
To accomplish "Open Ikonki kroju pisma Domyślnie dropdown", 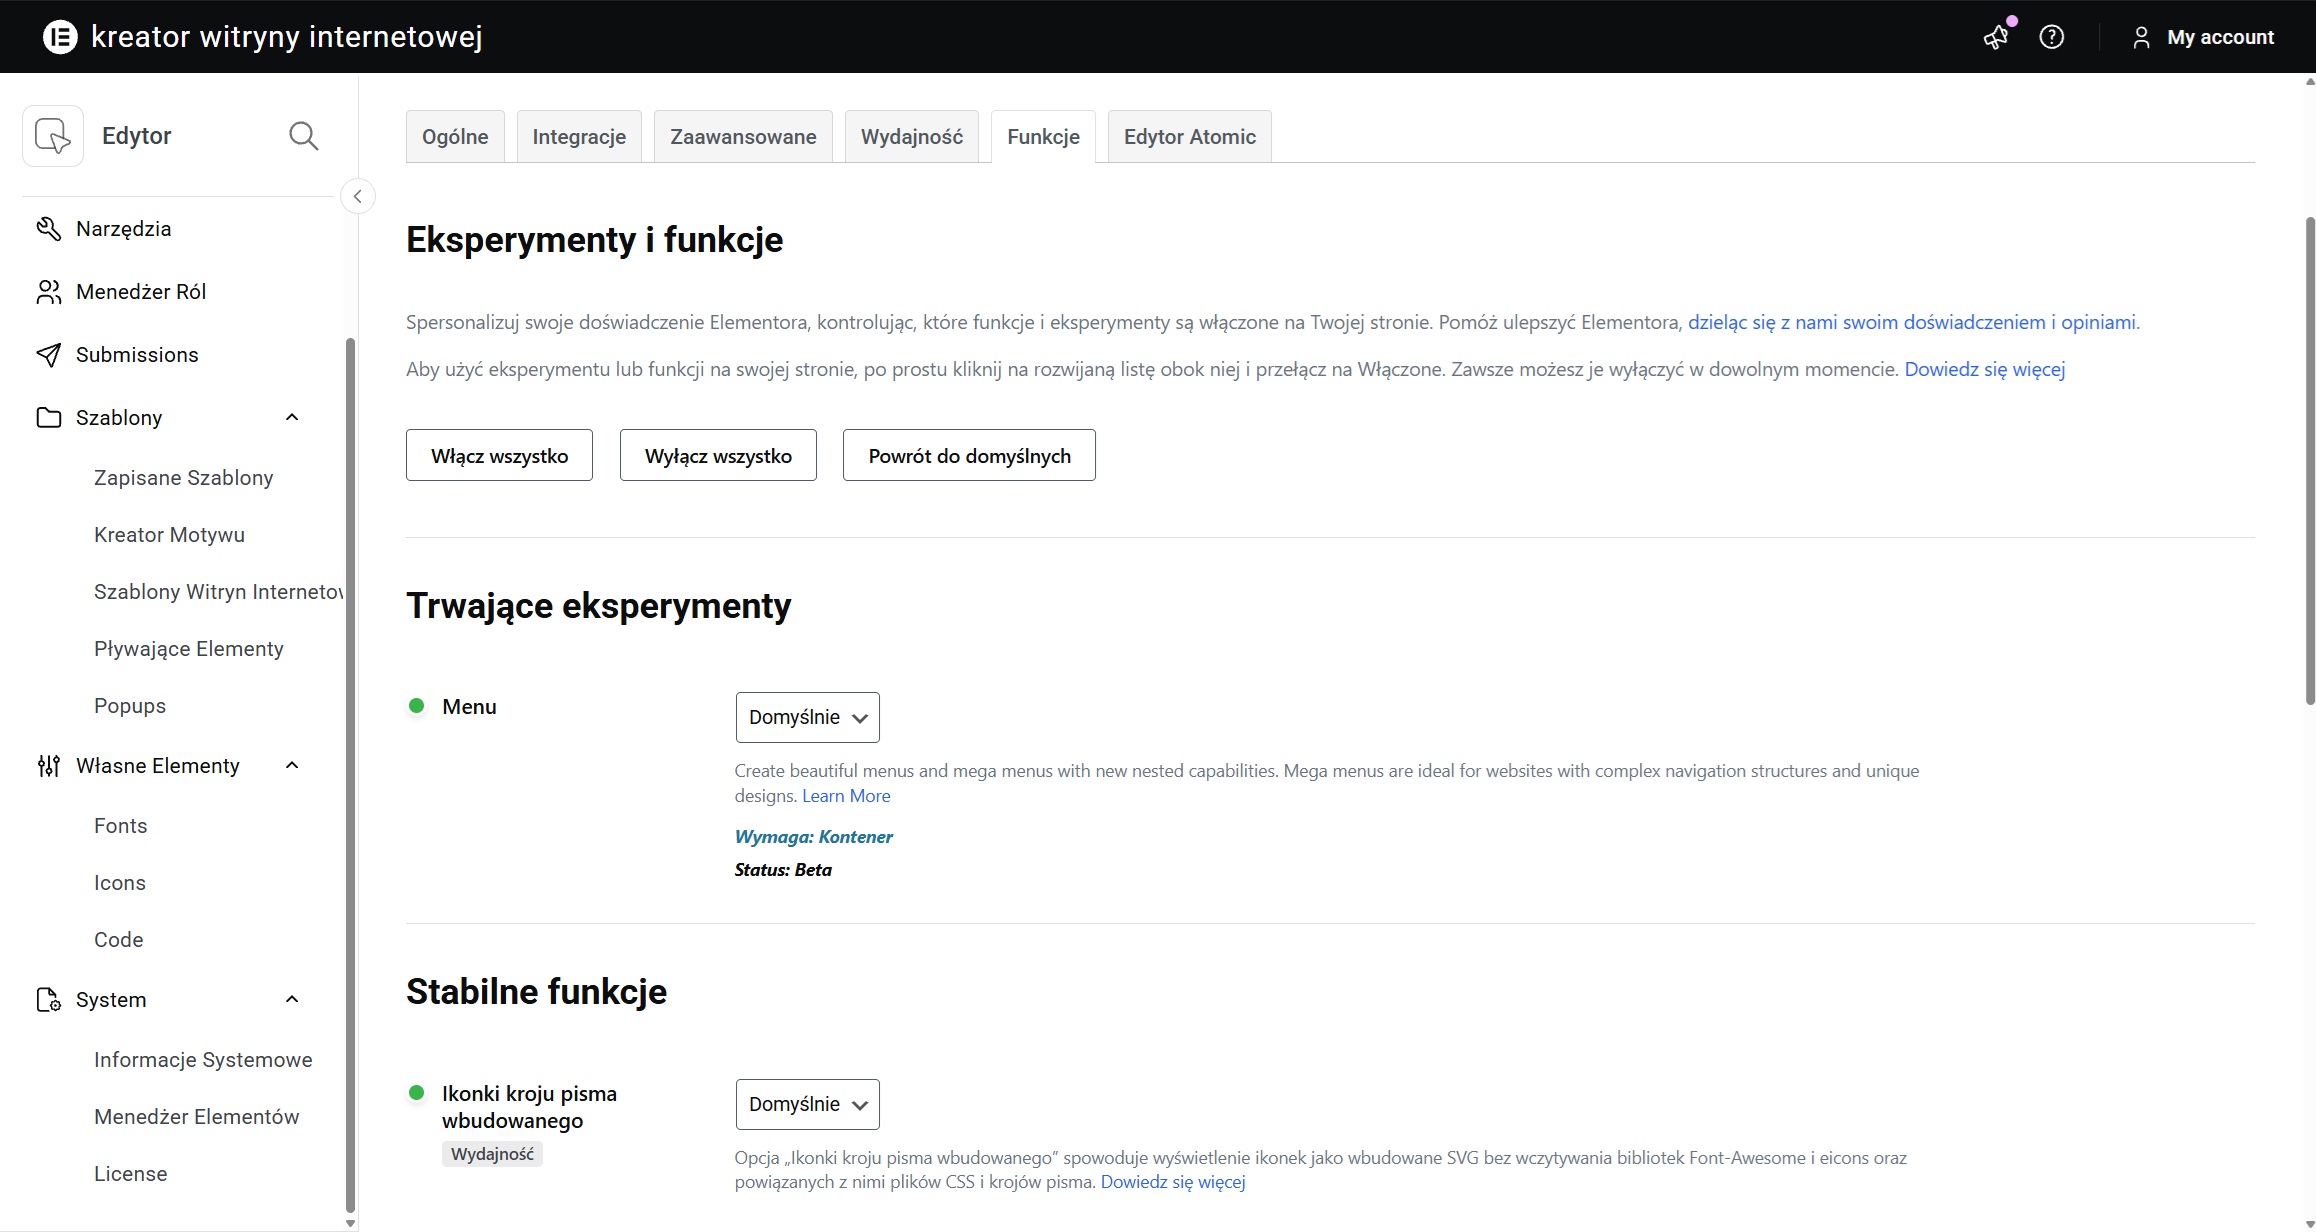I will [x=808, y=1104].
